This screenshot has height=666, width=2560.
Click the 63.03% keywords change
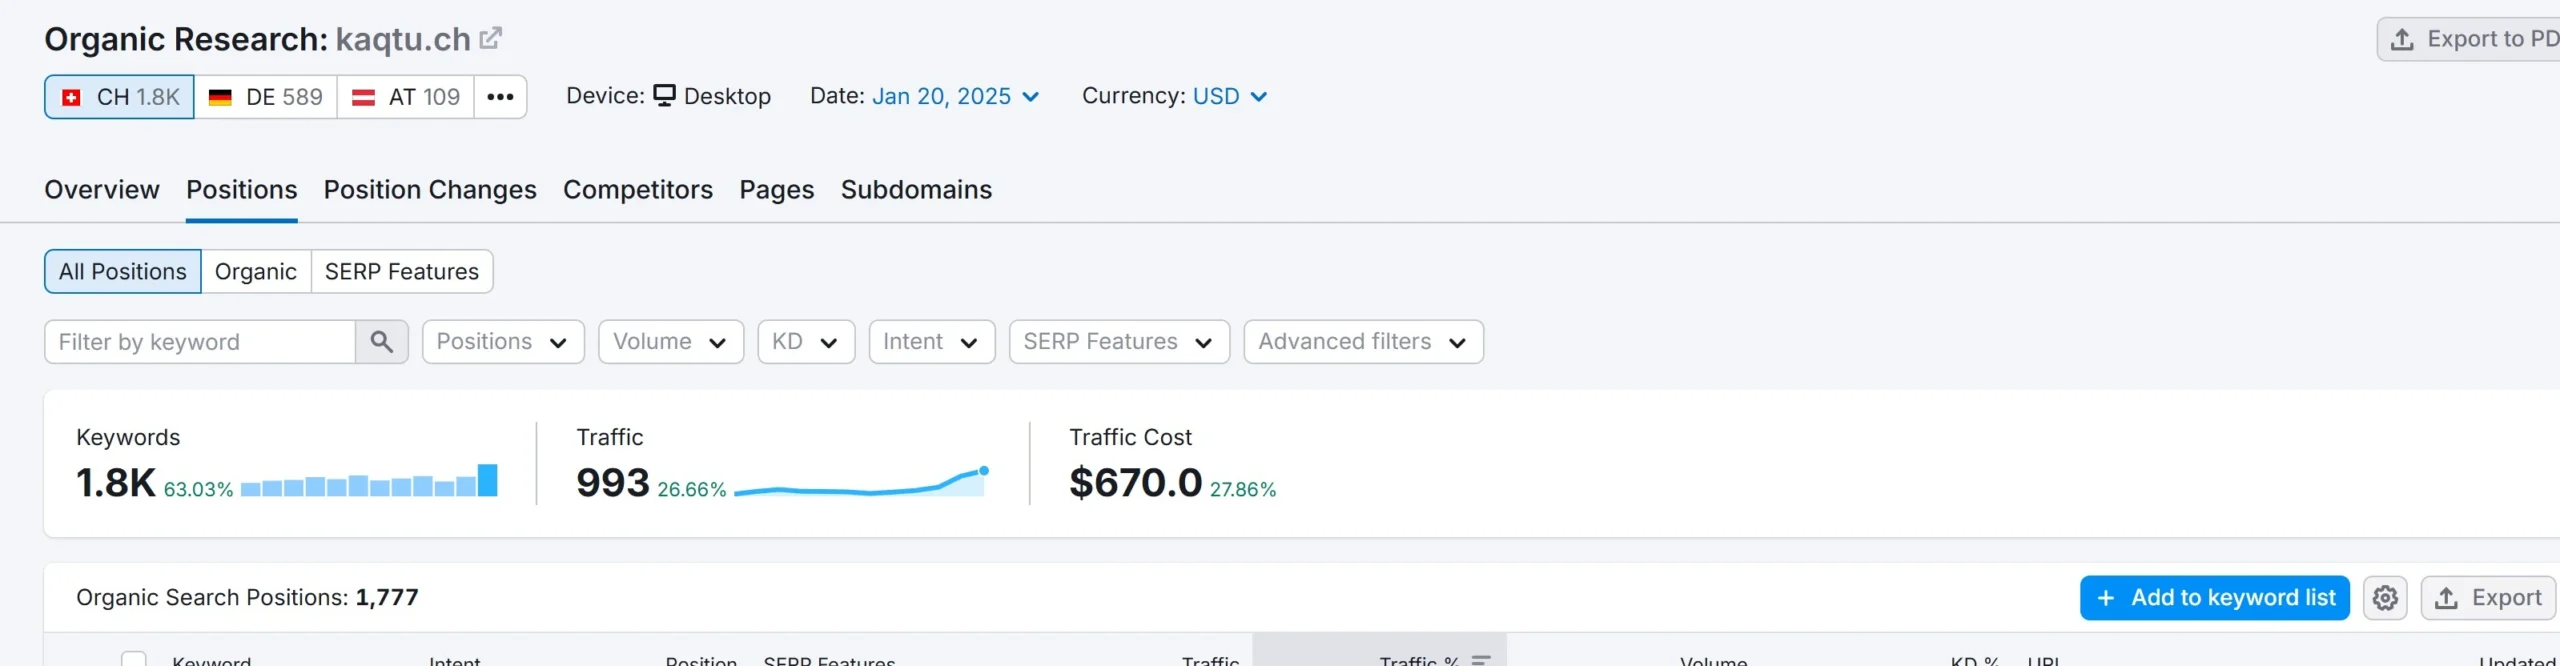point(198,490)
